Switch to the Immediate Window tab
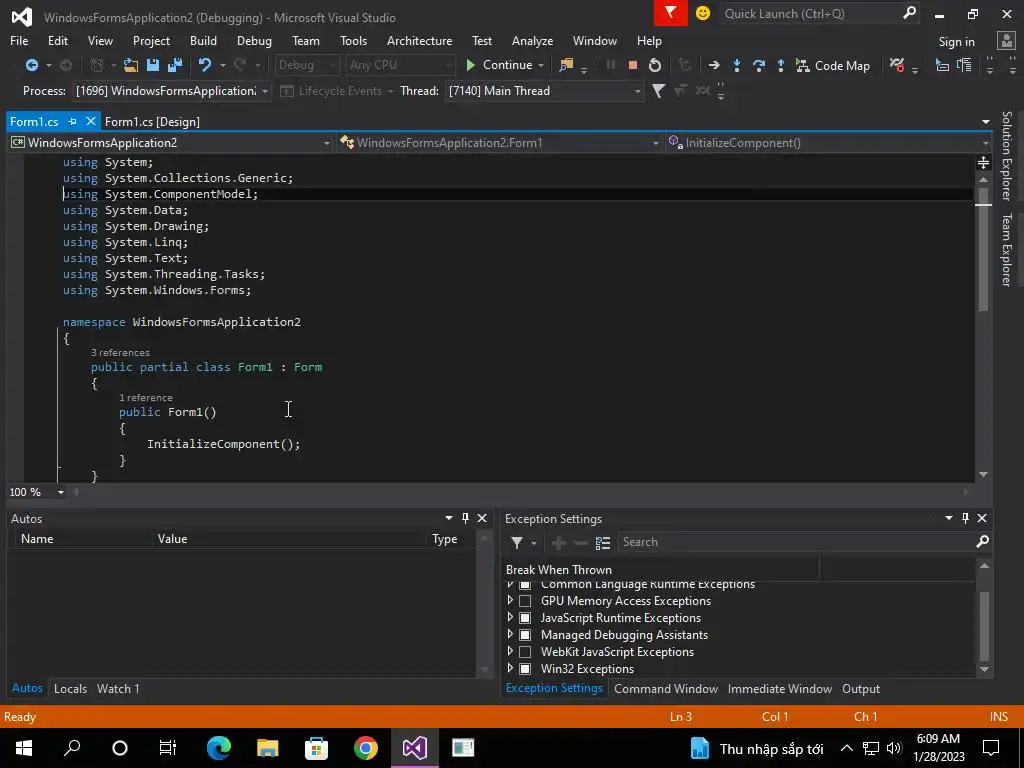This screenshot has height=768, width=1024. coord(780,688)
